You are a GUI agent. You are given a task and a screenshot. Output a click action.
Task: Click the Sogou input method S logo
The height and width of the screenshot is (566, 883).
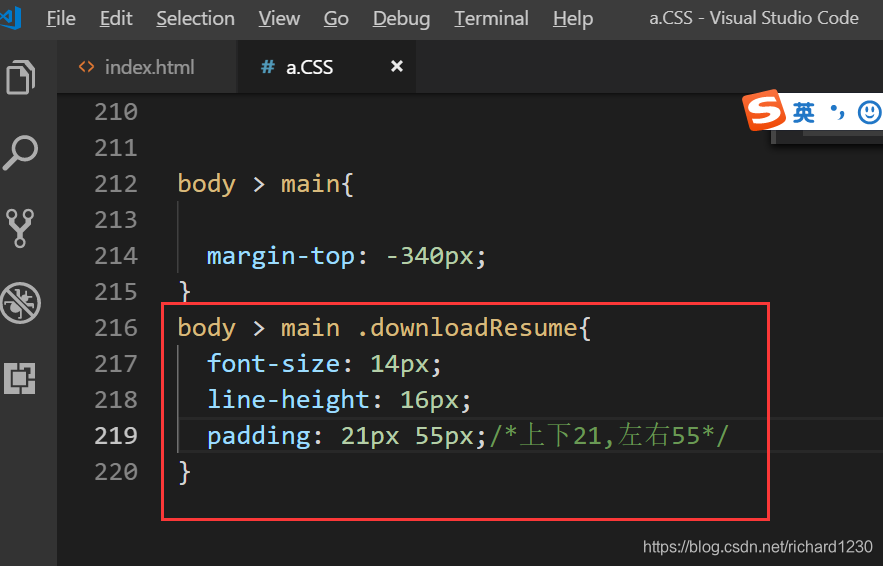tap(764, 110)
